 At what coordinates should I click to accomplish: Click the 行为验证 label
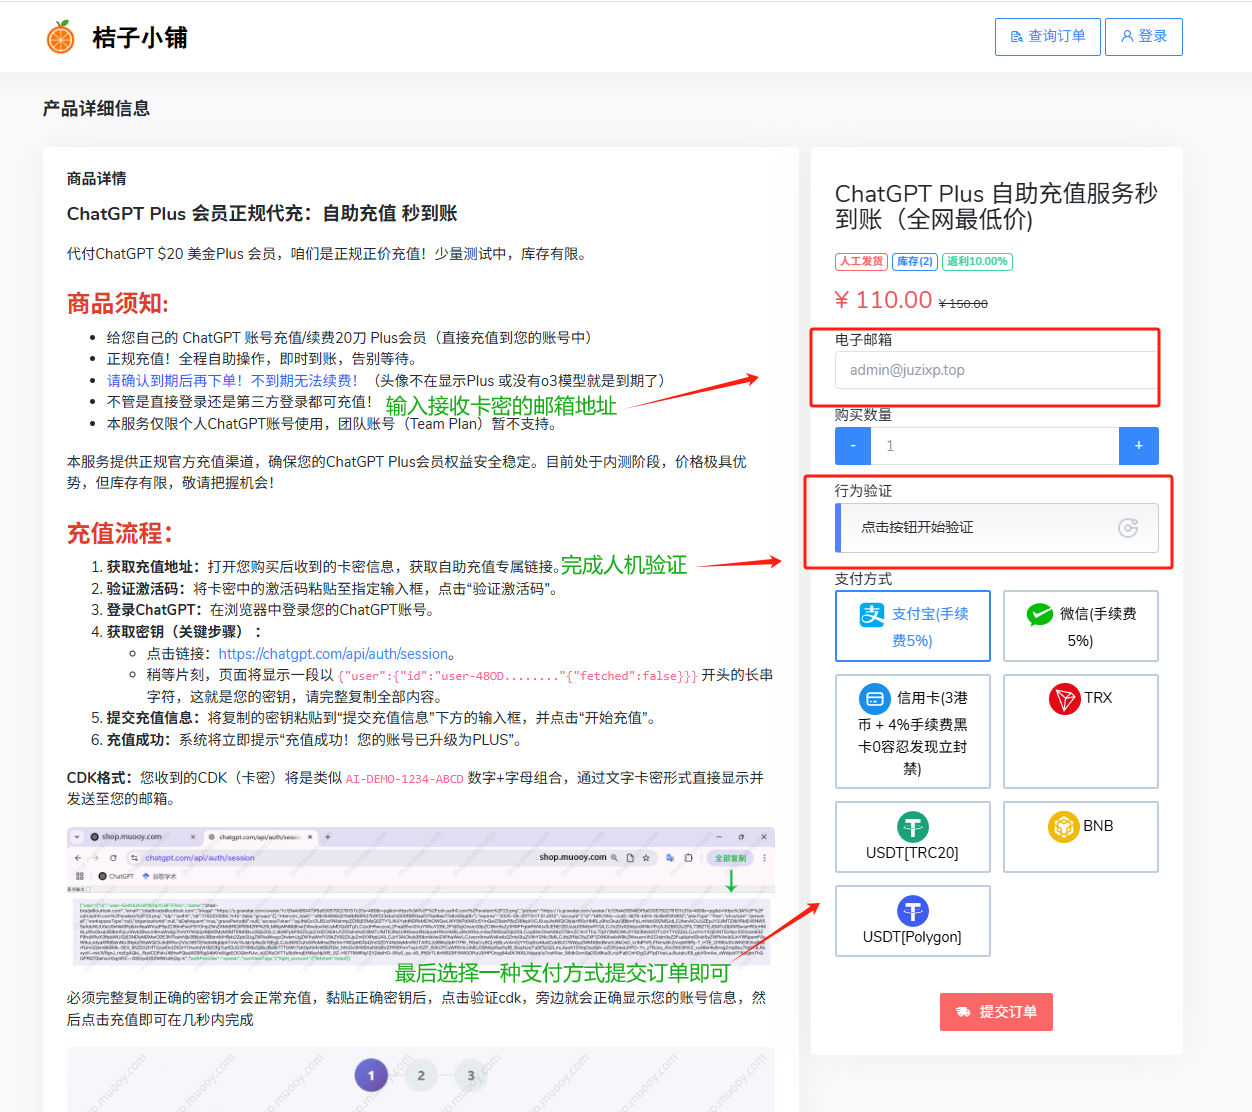[x=863, y=491]
